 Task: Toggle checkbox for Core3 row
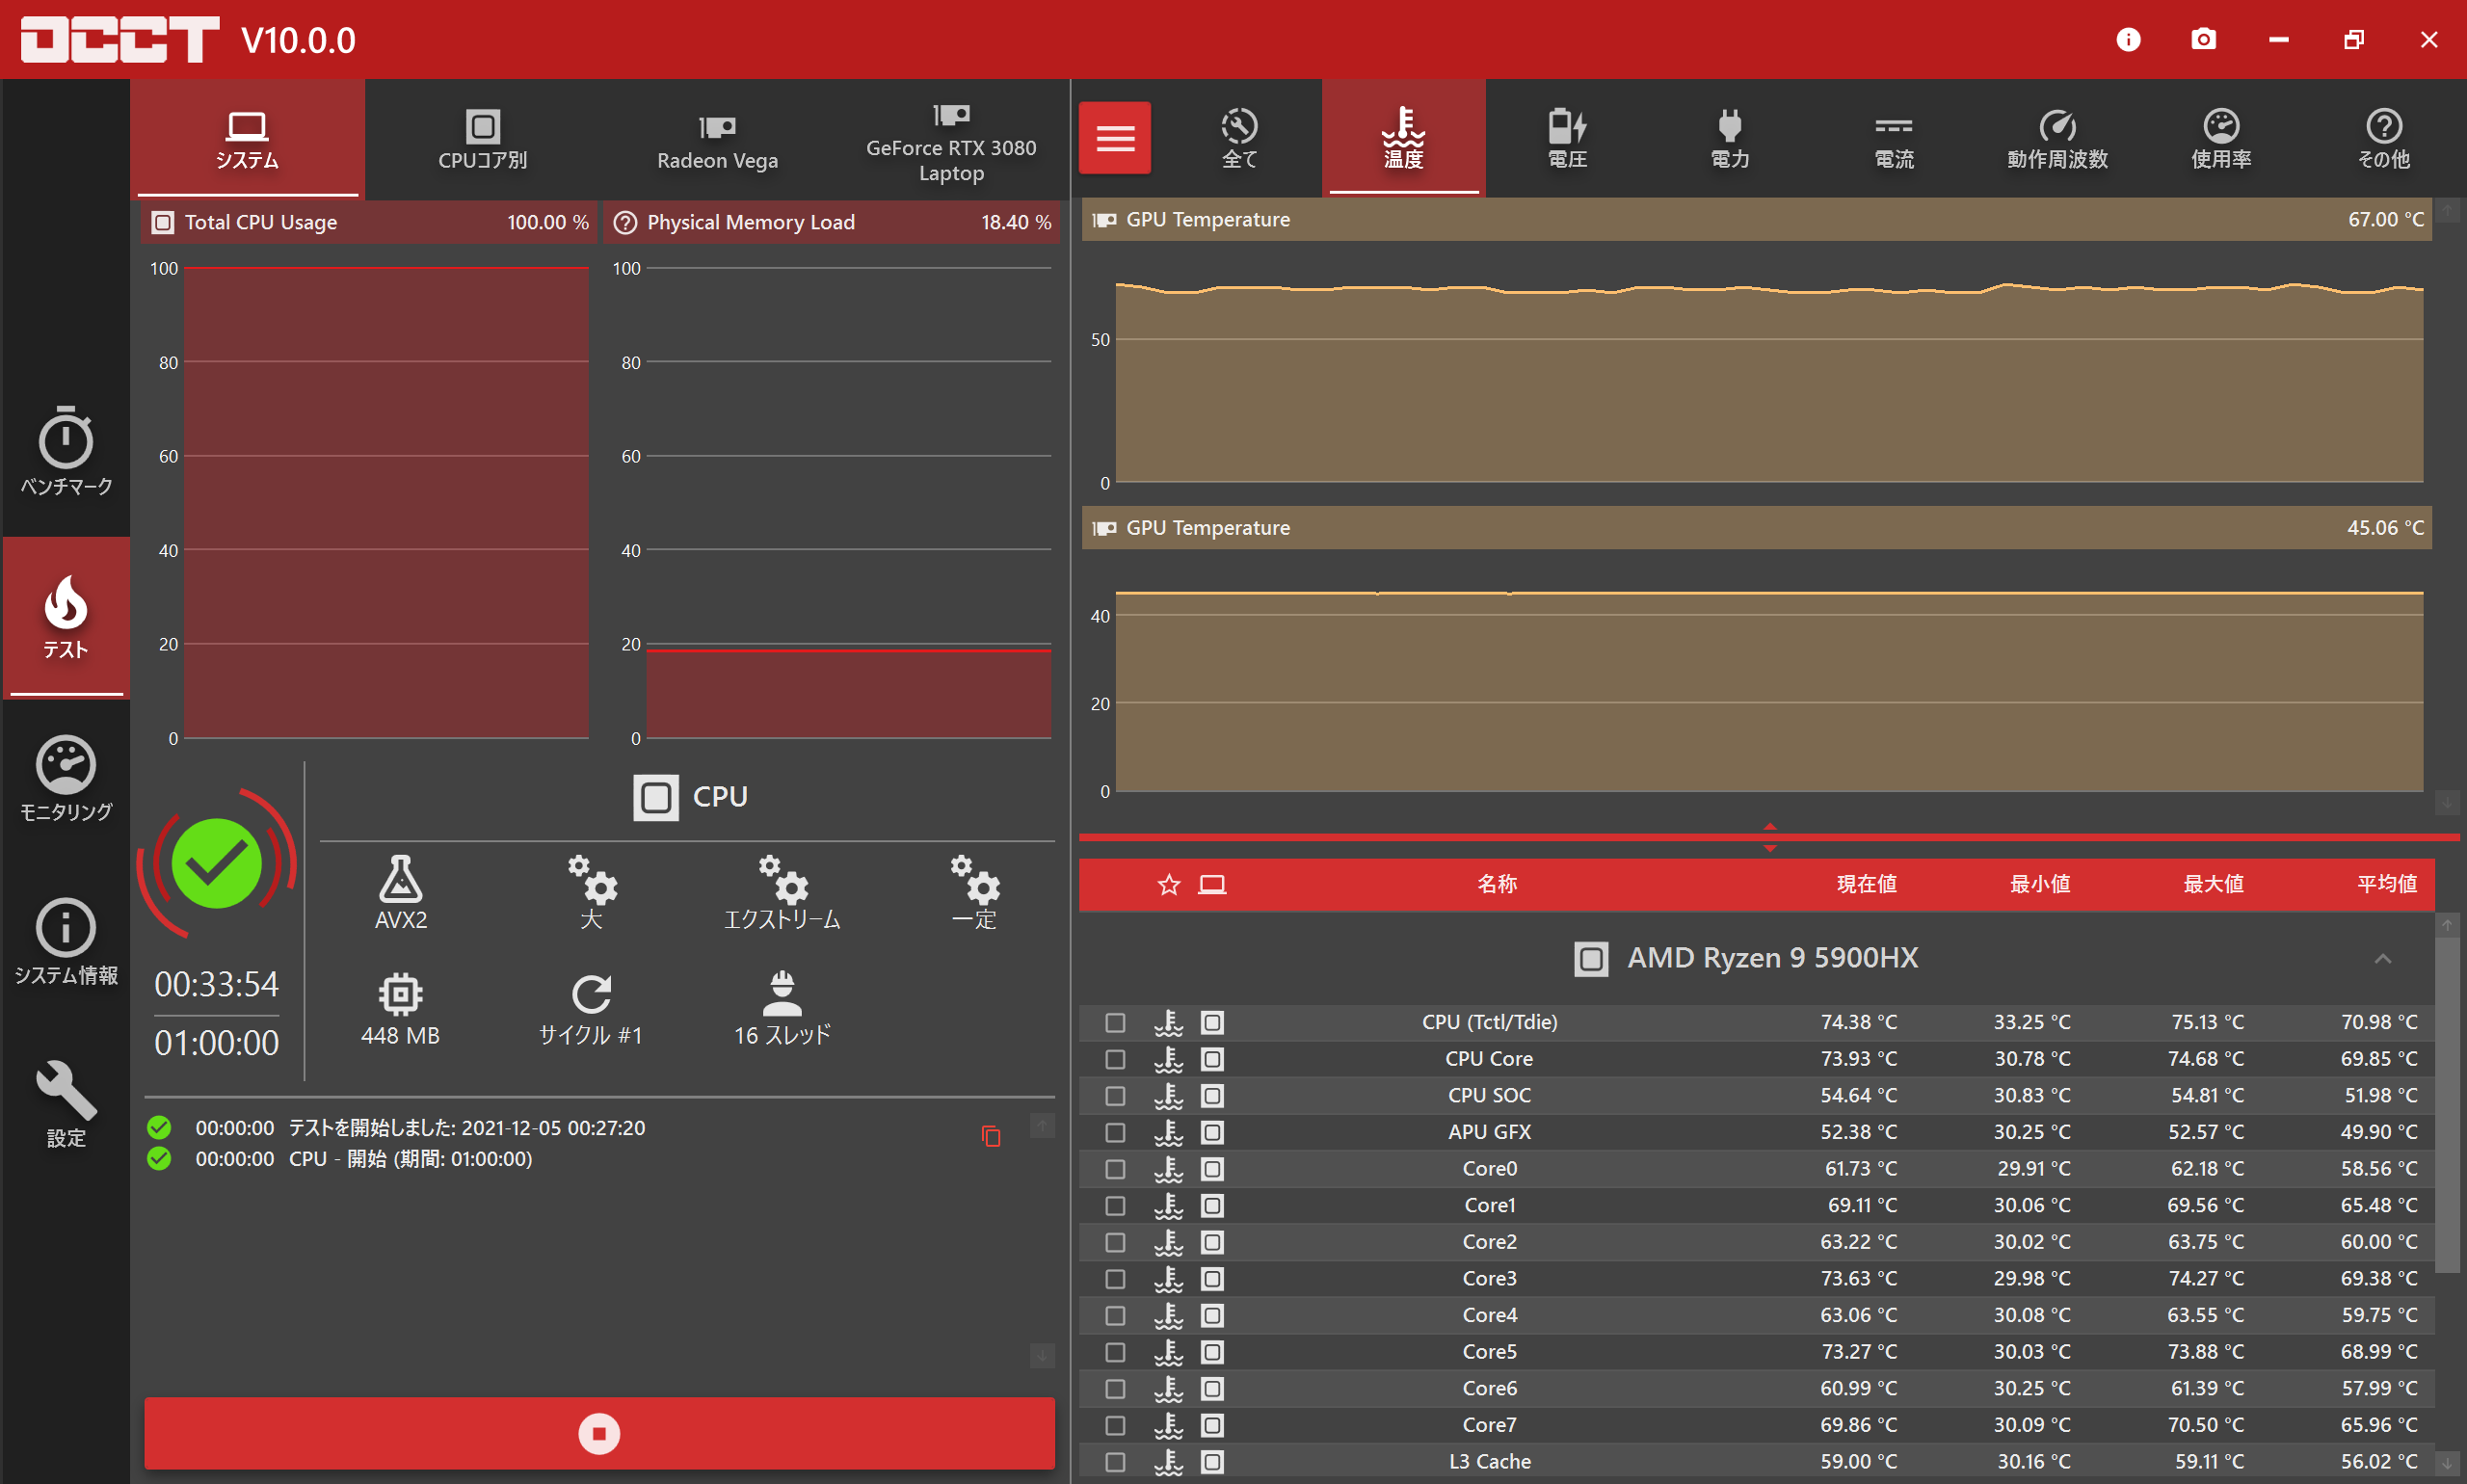point(1115,1278)
